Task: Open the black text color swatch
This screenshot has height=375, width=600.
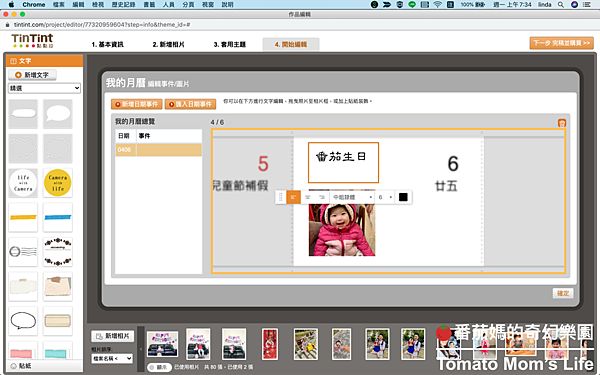Action: click(x=403, y=197)
